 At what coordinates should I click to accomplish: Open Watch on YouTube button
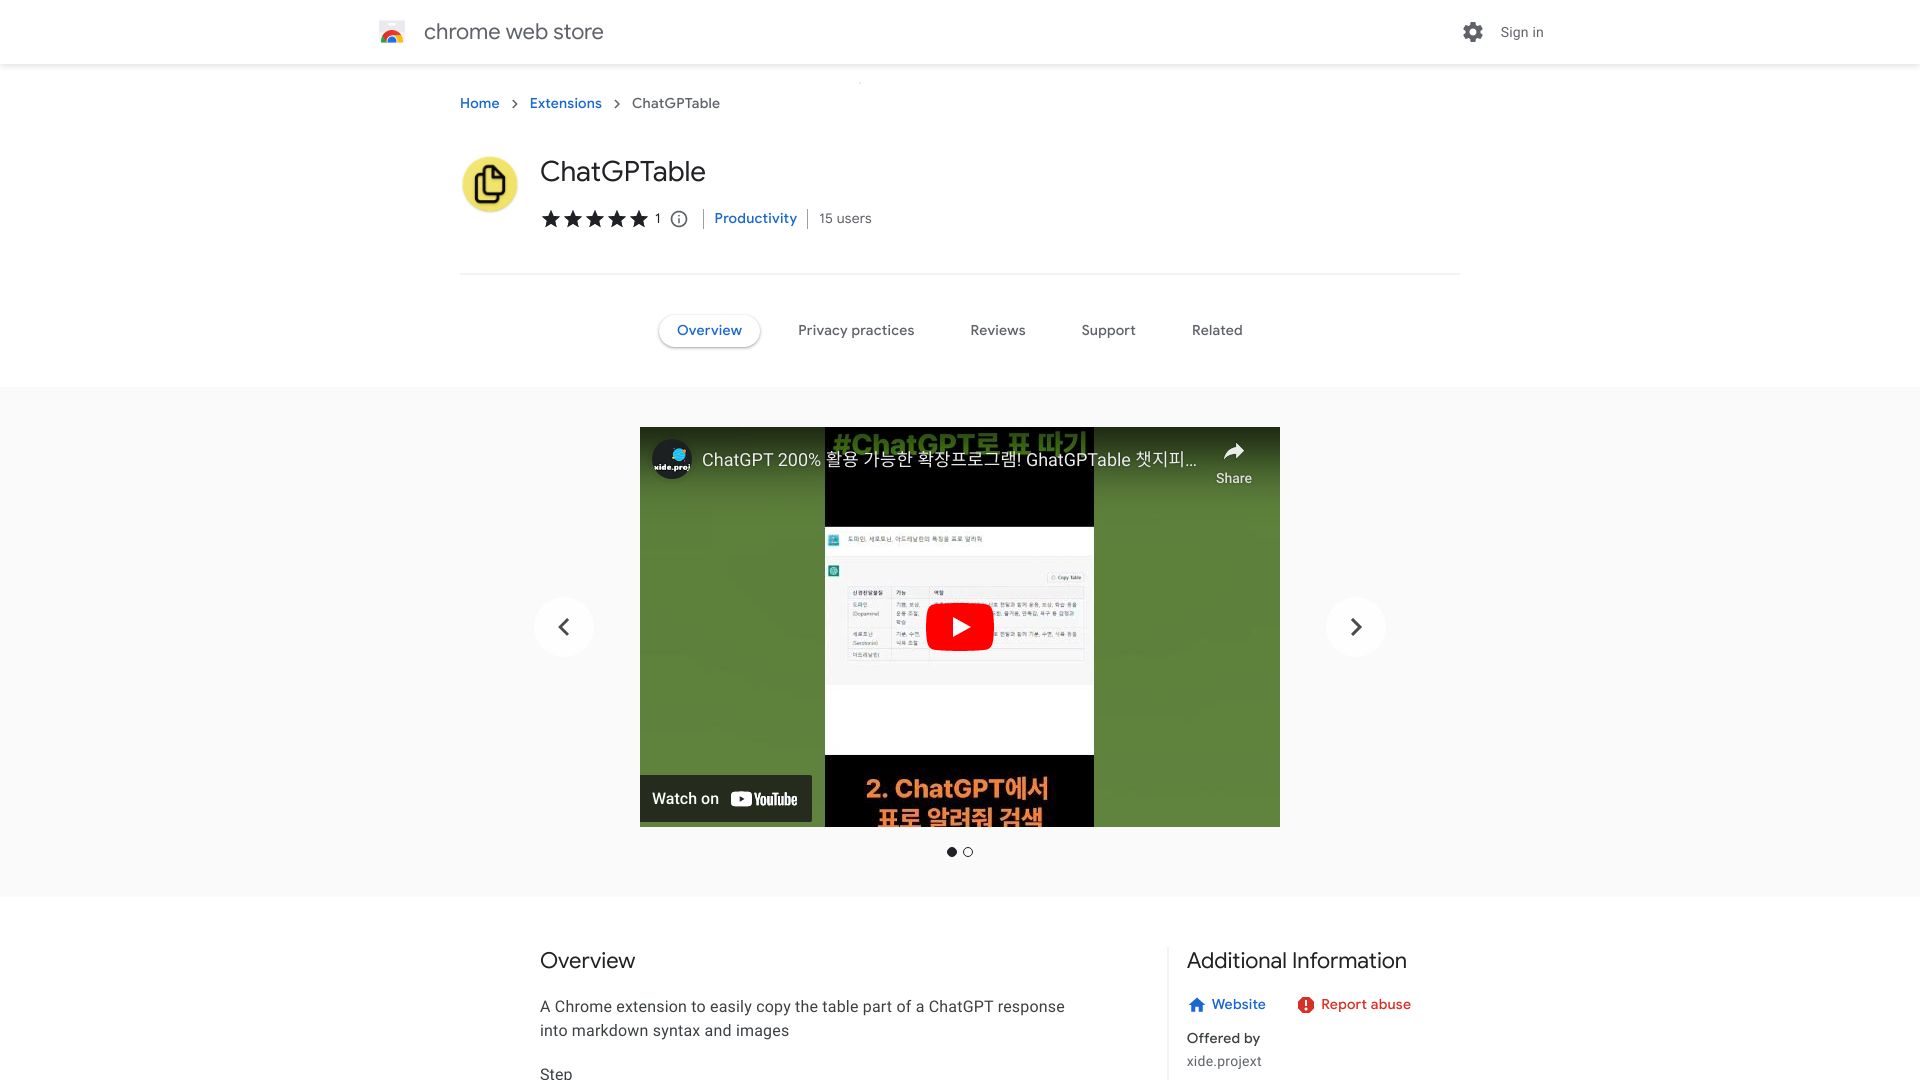click(x=726, y=799)
